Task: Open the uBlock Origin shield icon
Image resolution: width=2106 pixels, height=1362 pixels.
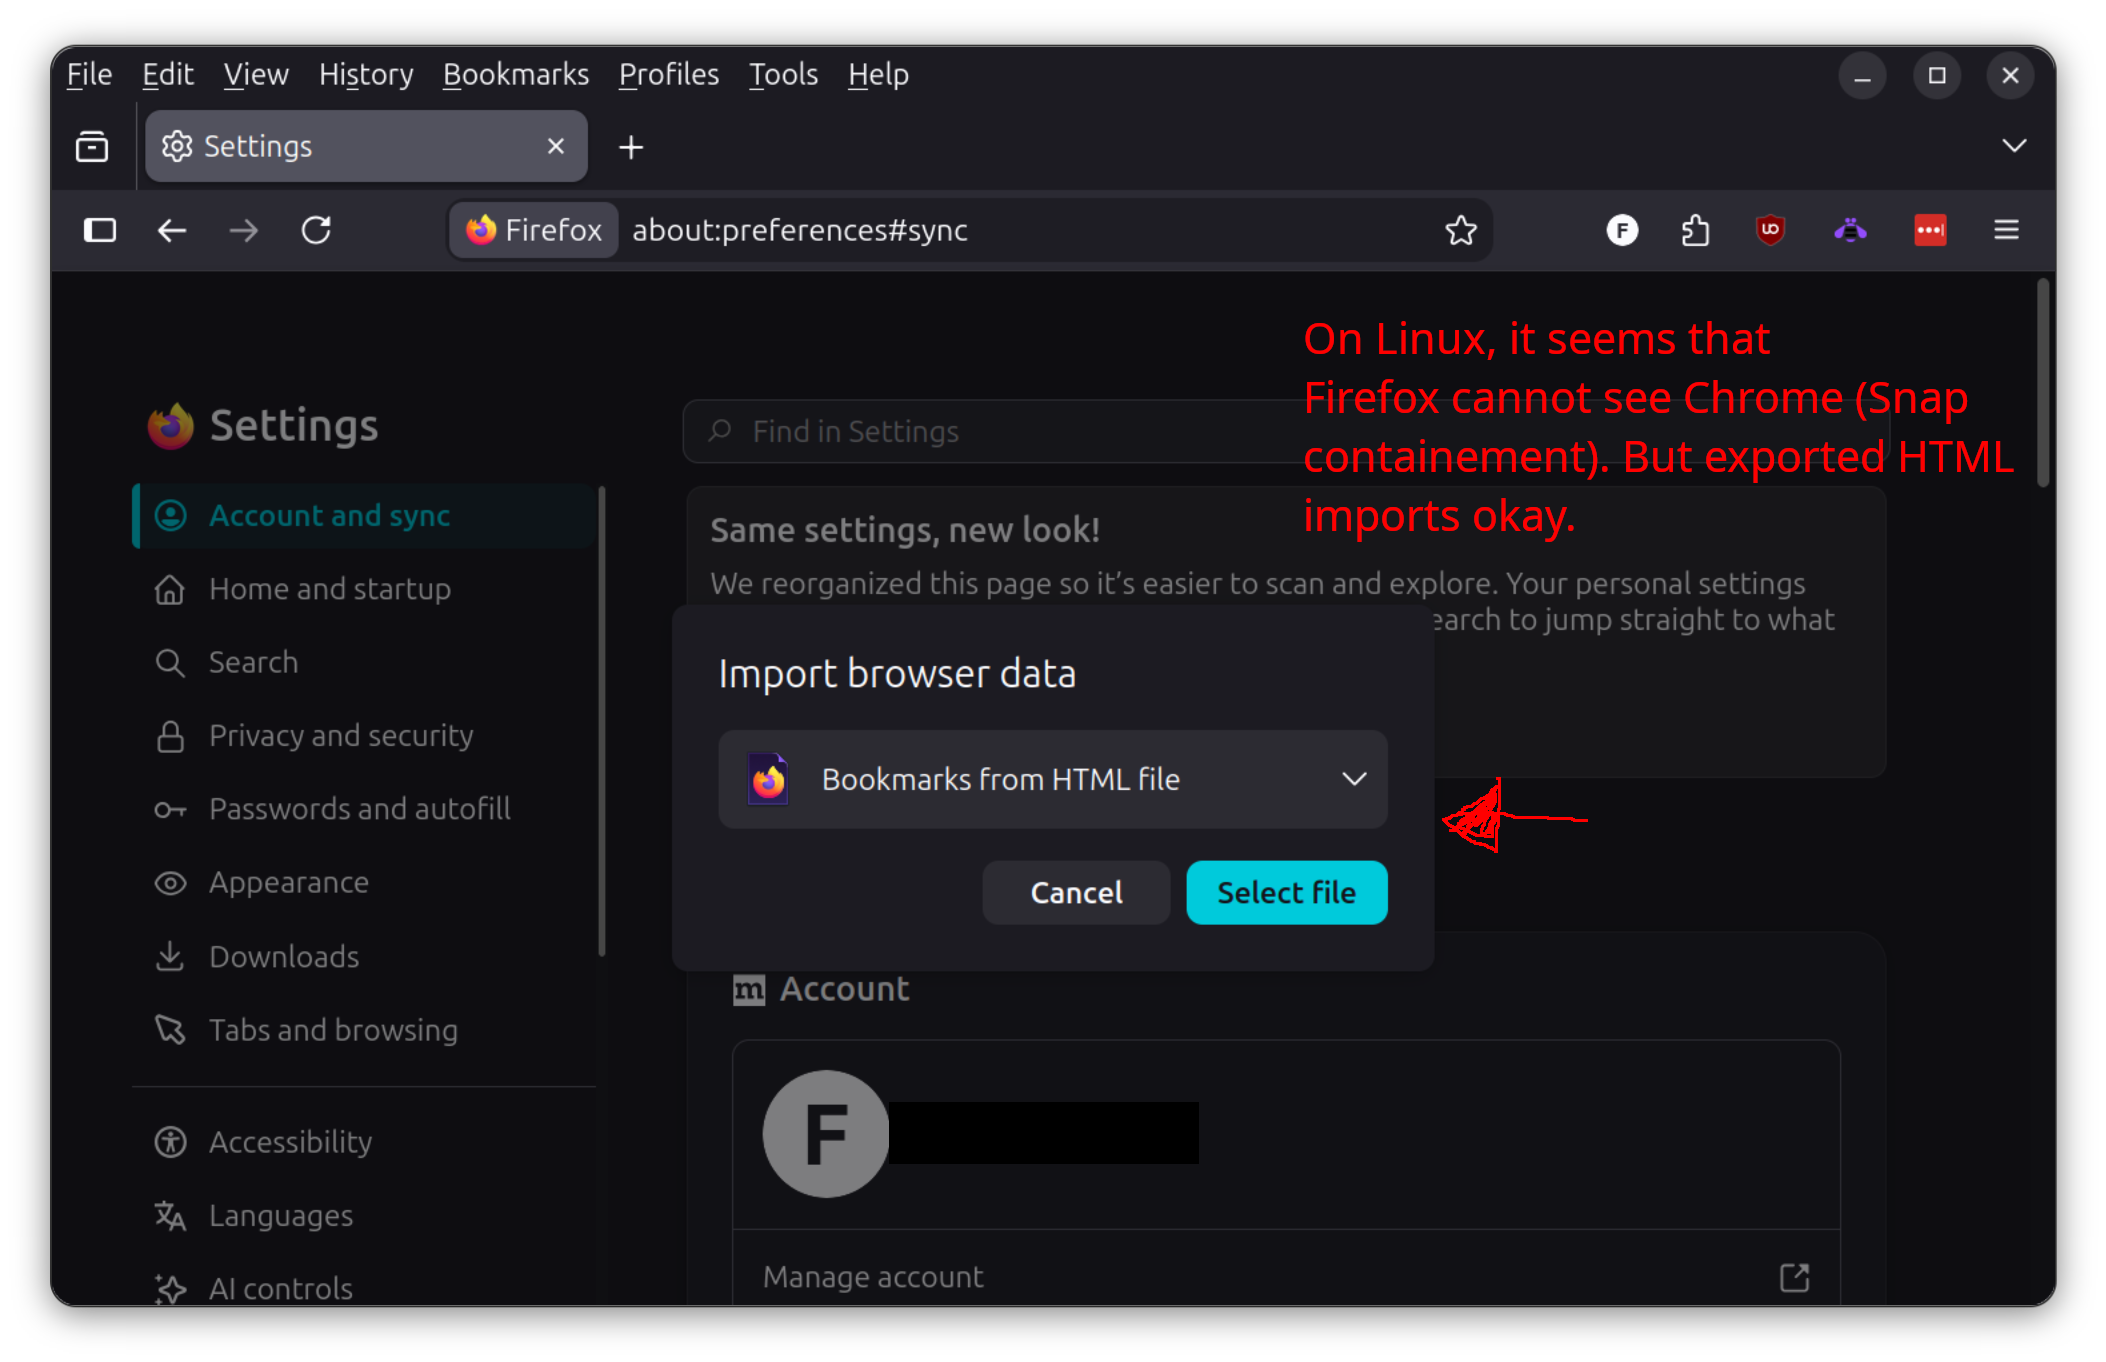Action: 1770,231
